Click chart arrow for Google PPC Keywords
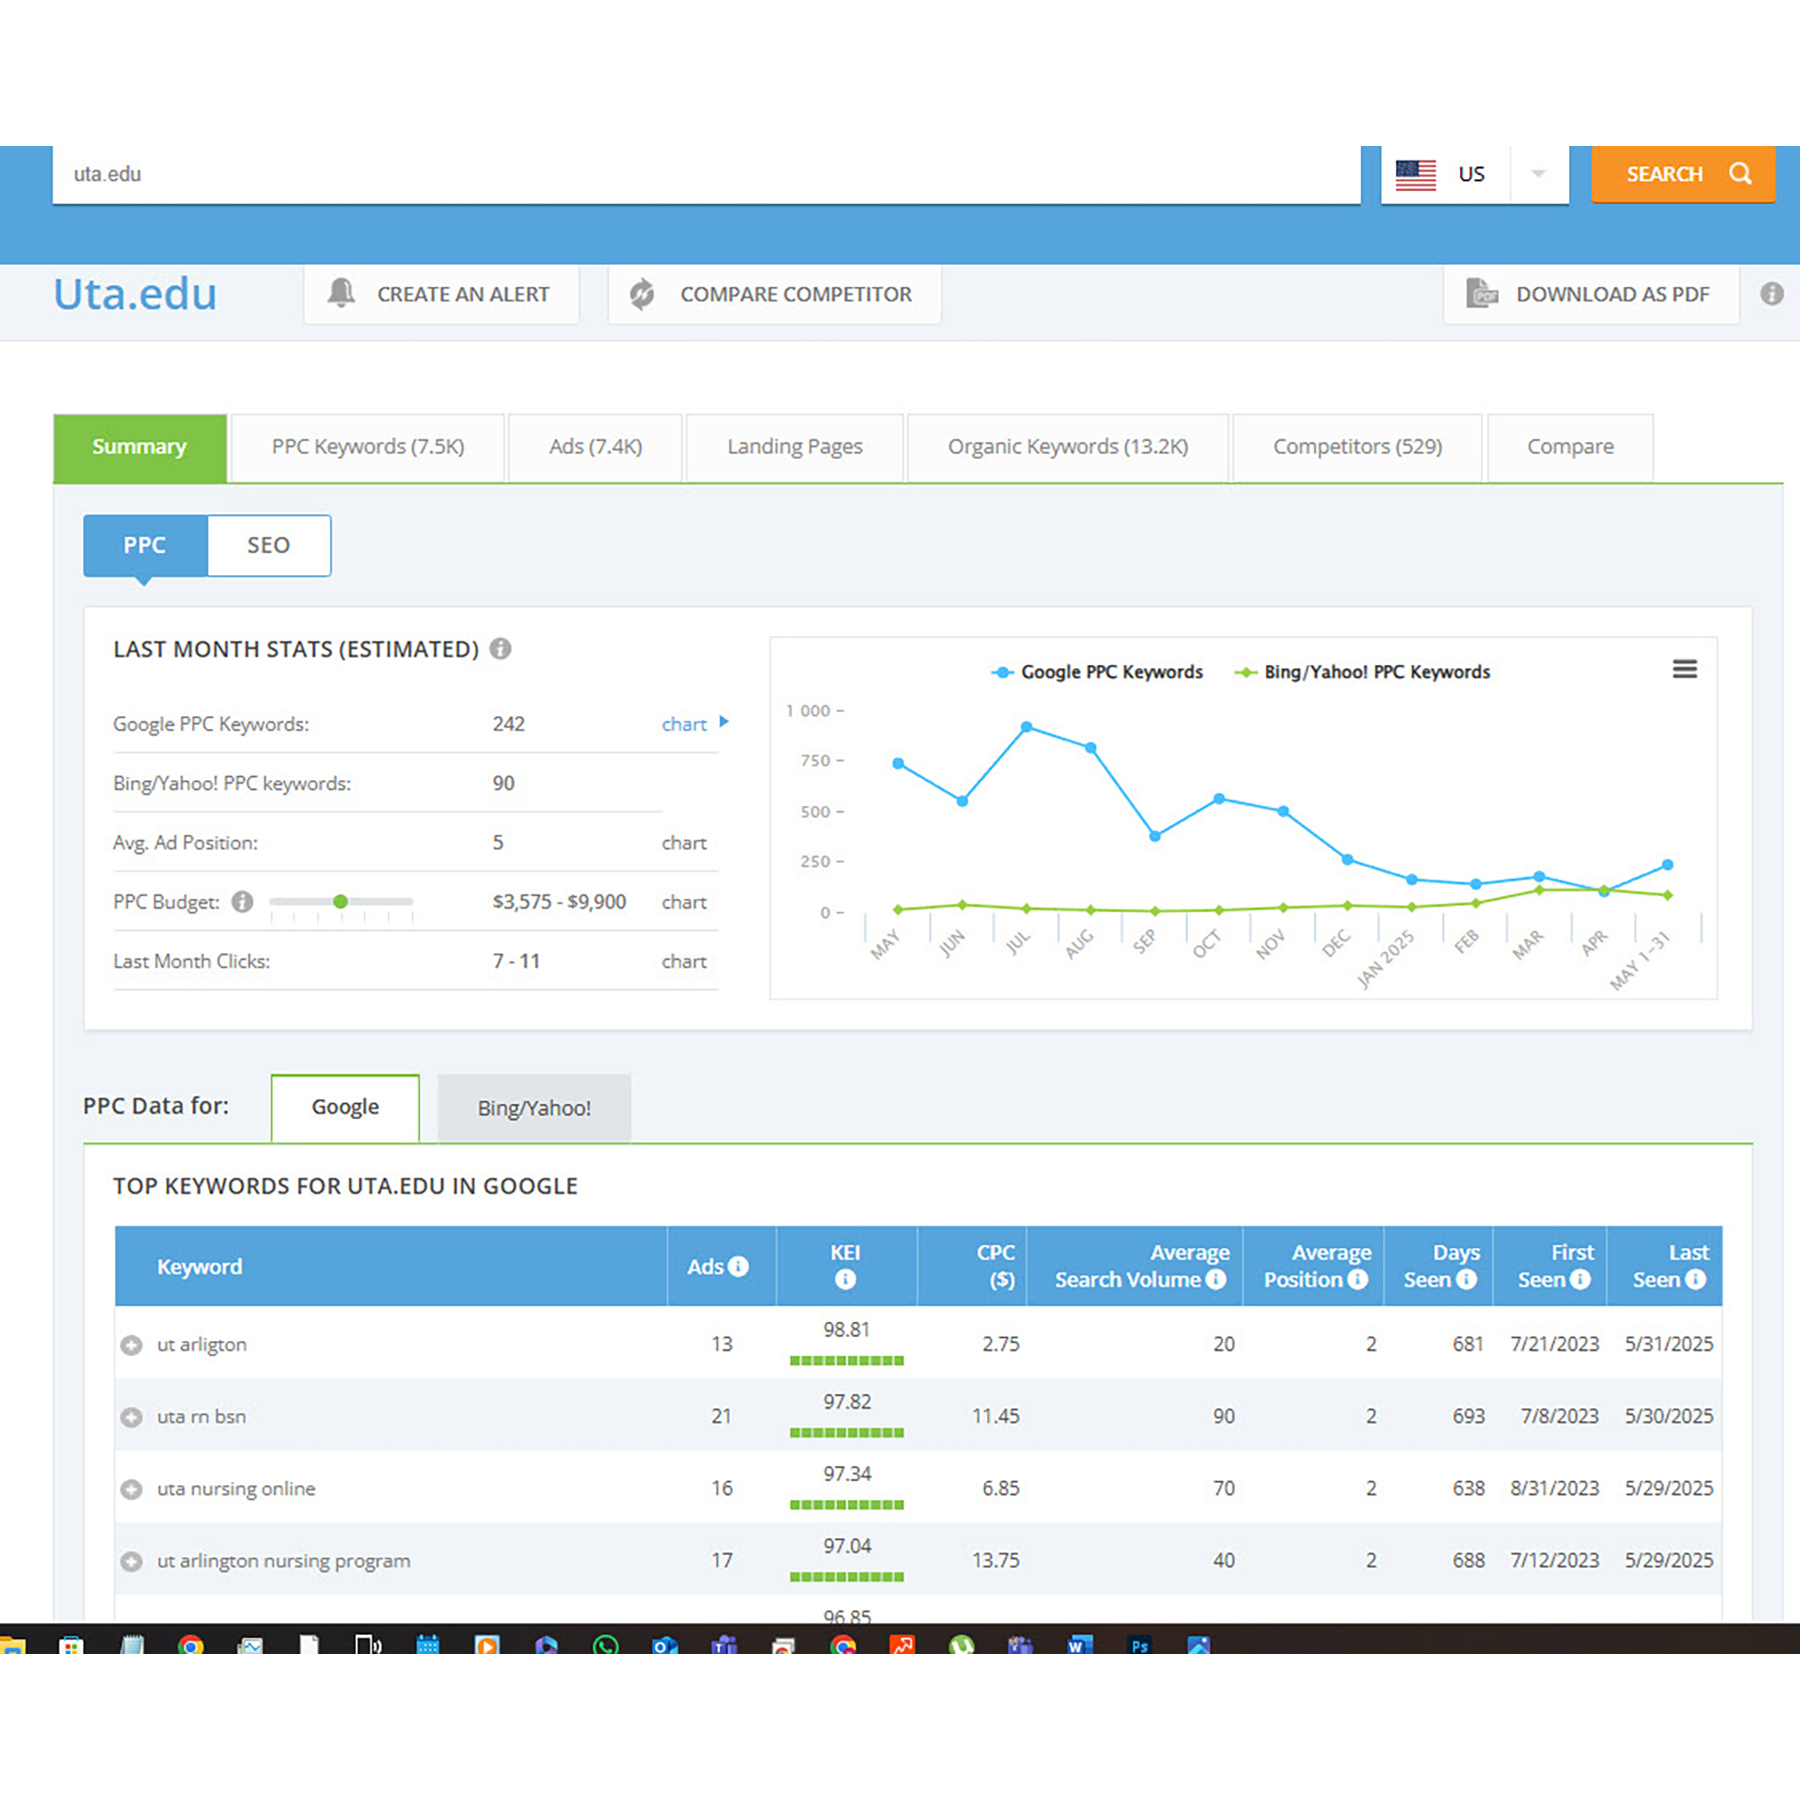This screenshot has width=1800, height=1800. (724, 721)
